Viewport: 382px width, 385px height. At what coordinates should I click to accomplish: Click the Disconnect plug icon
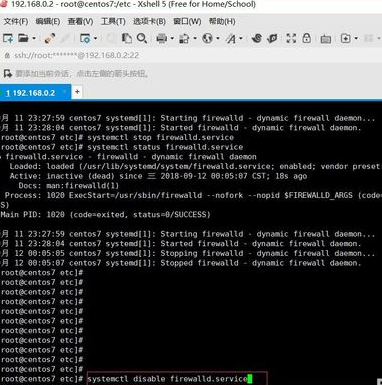50,39
